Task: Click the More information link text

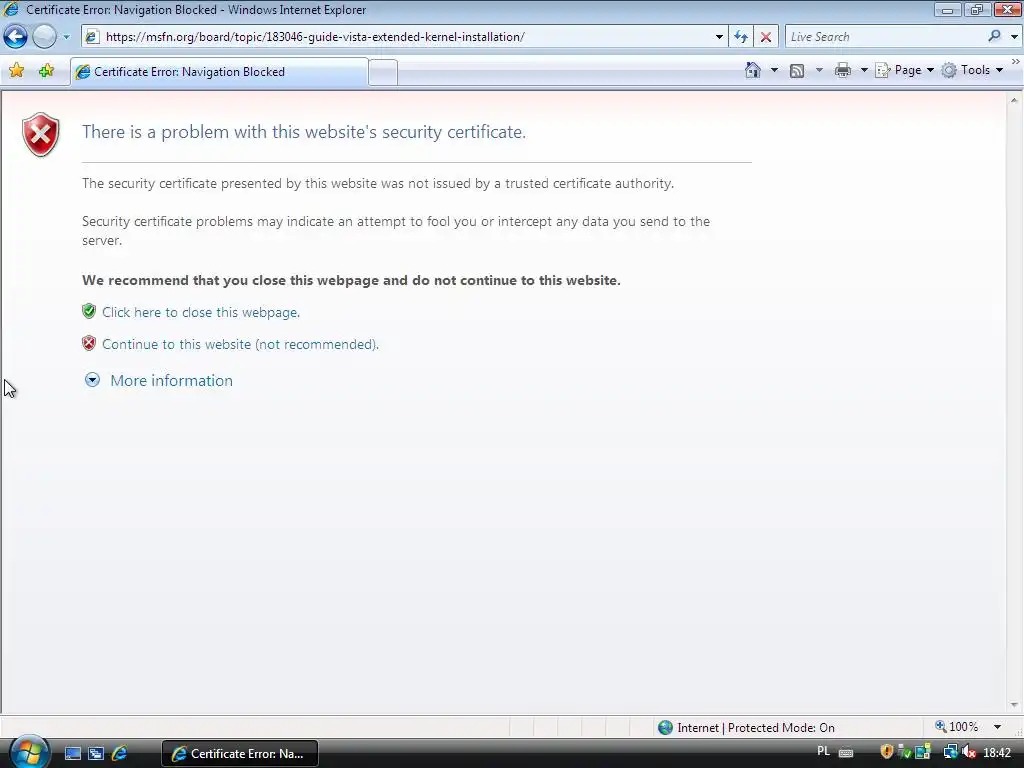Action: click(x=171, y=381)
